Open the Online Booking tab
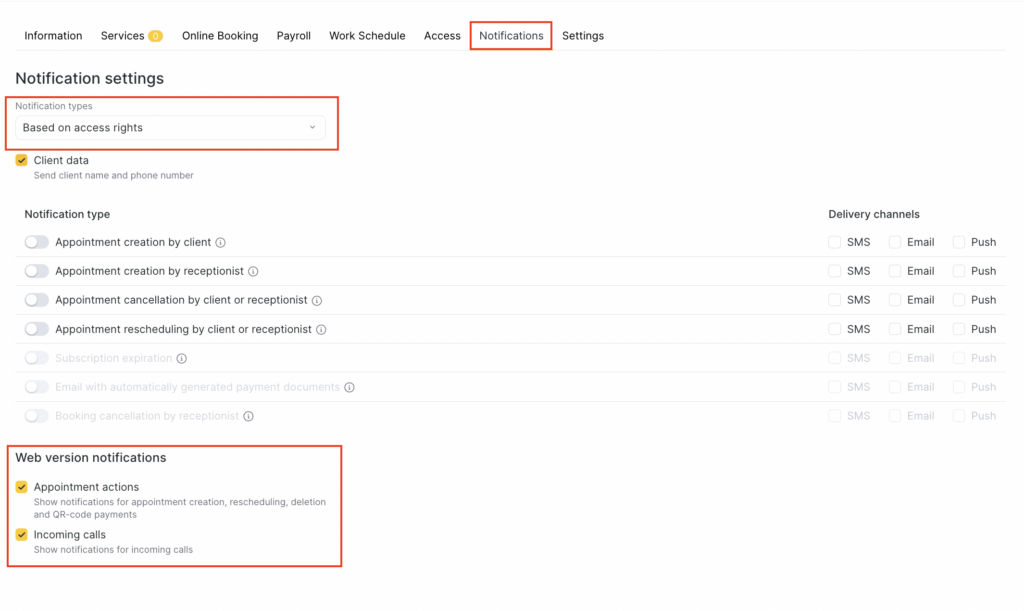 click(220, 36)
